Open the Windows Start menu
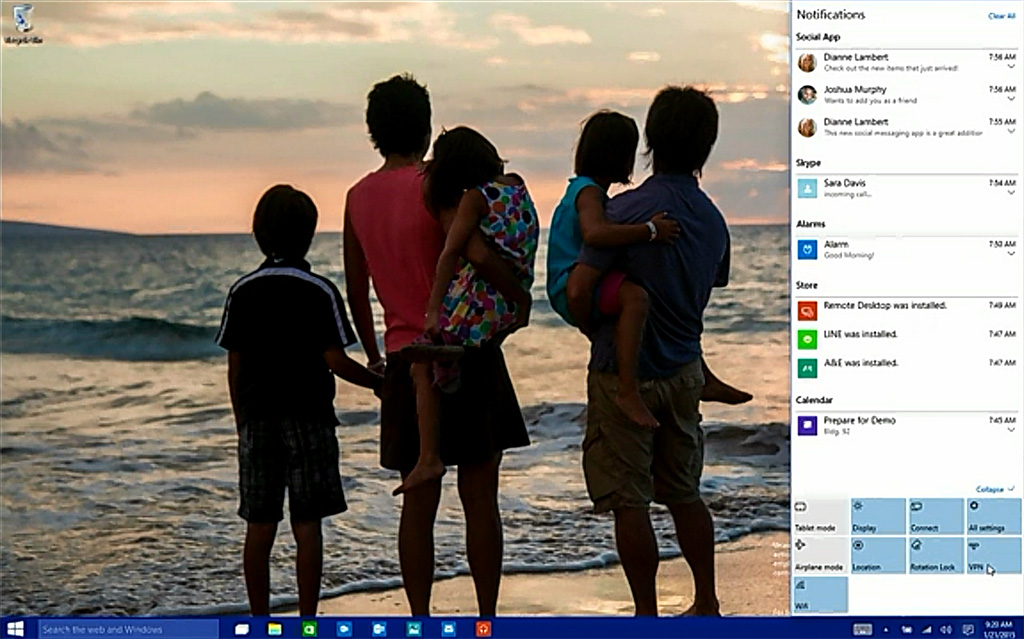 tap(14, 629)
